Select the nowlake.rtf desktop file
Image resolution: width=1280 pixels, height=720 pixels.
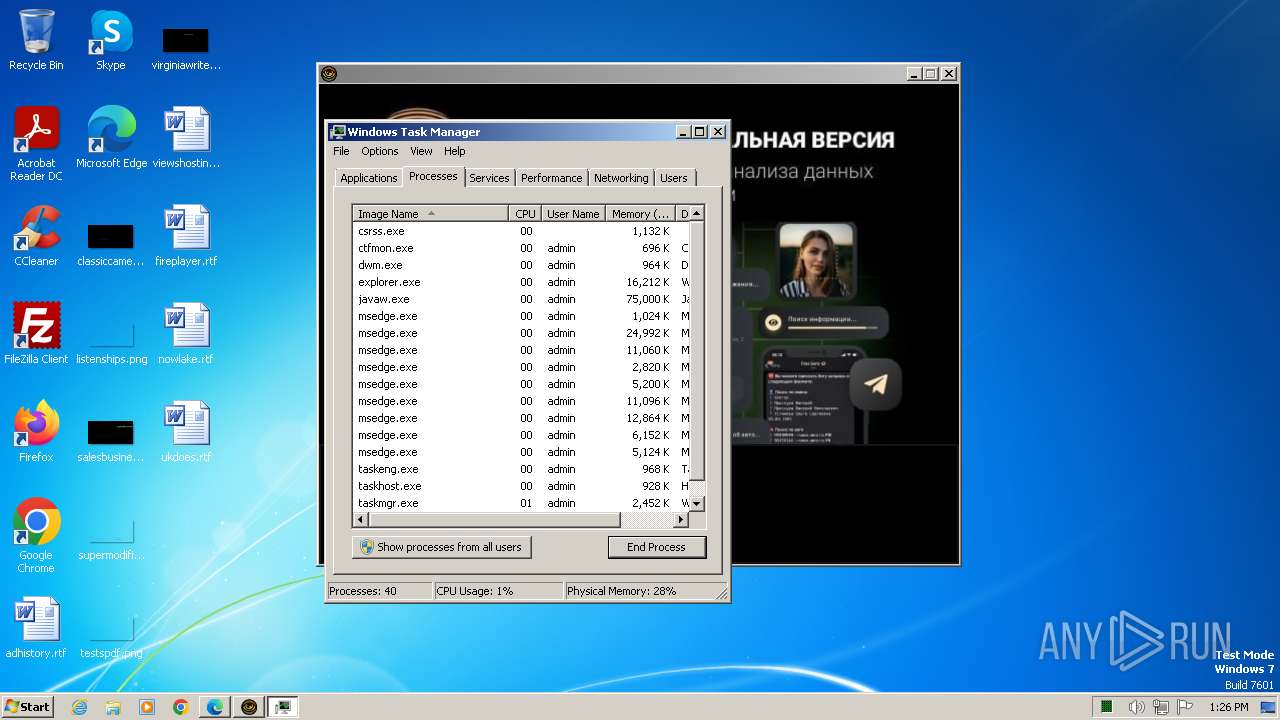click(x=186, y=334)
